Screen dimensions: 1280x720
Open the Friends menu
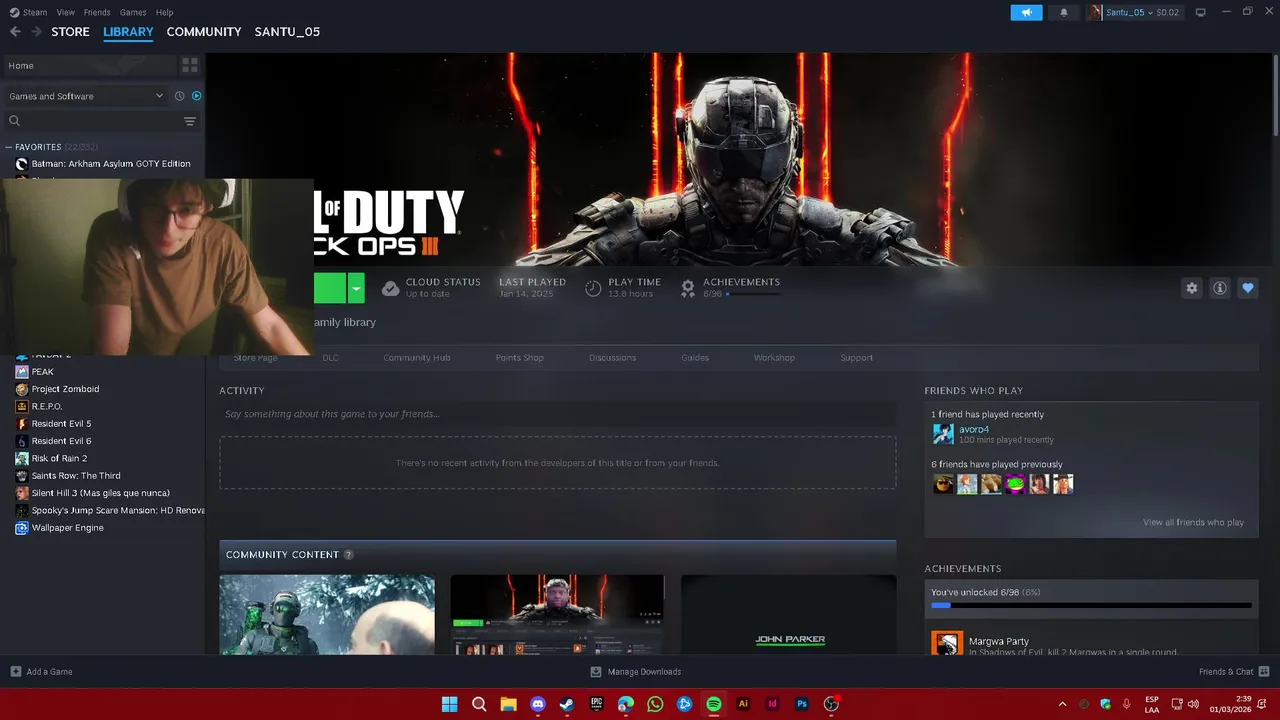[x=97, y=12]
